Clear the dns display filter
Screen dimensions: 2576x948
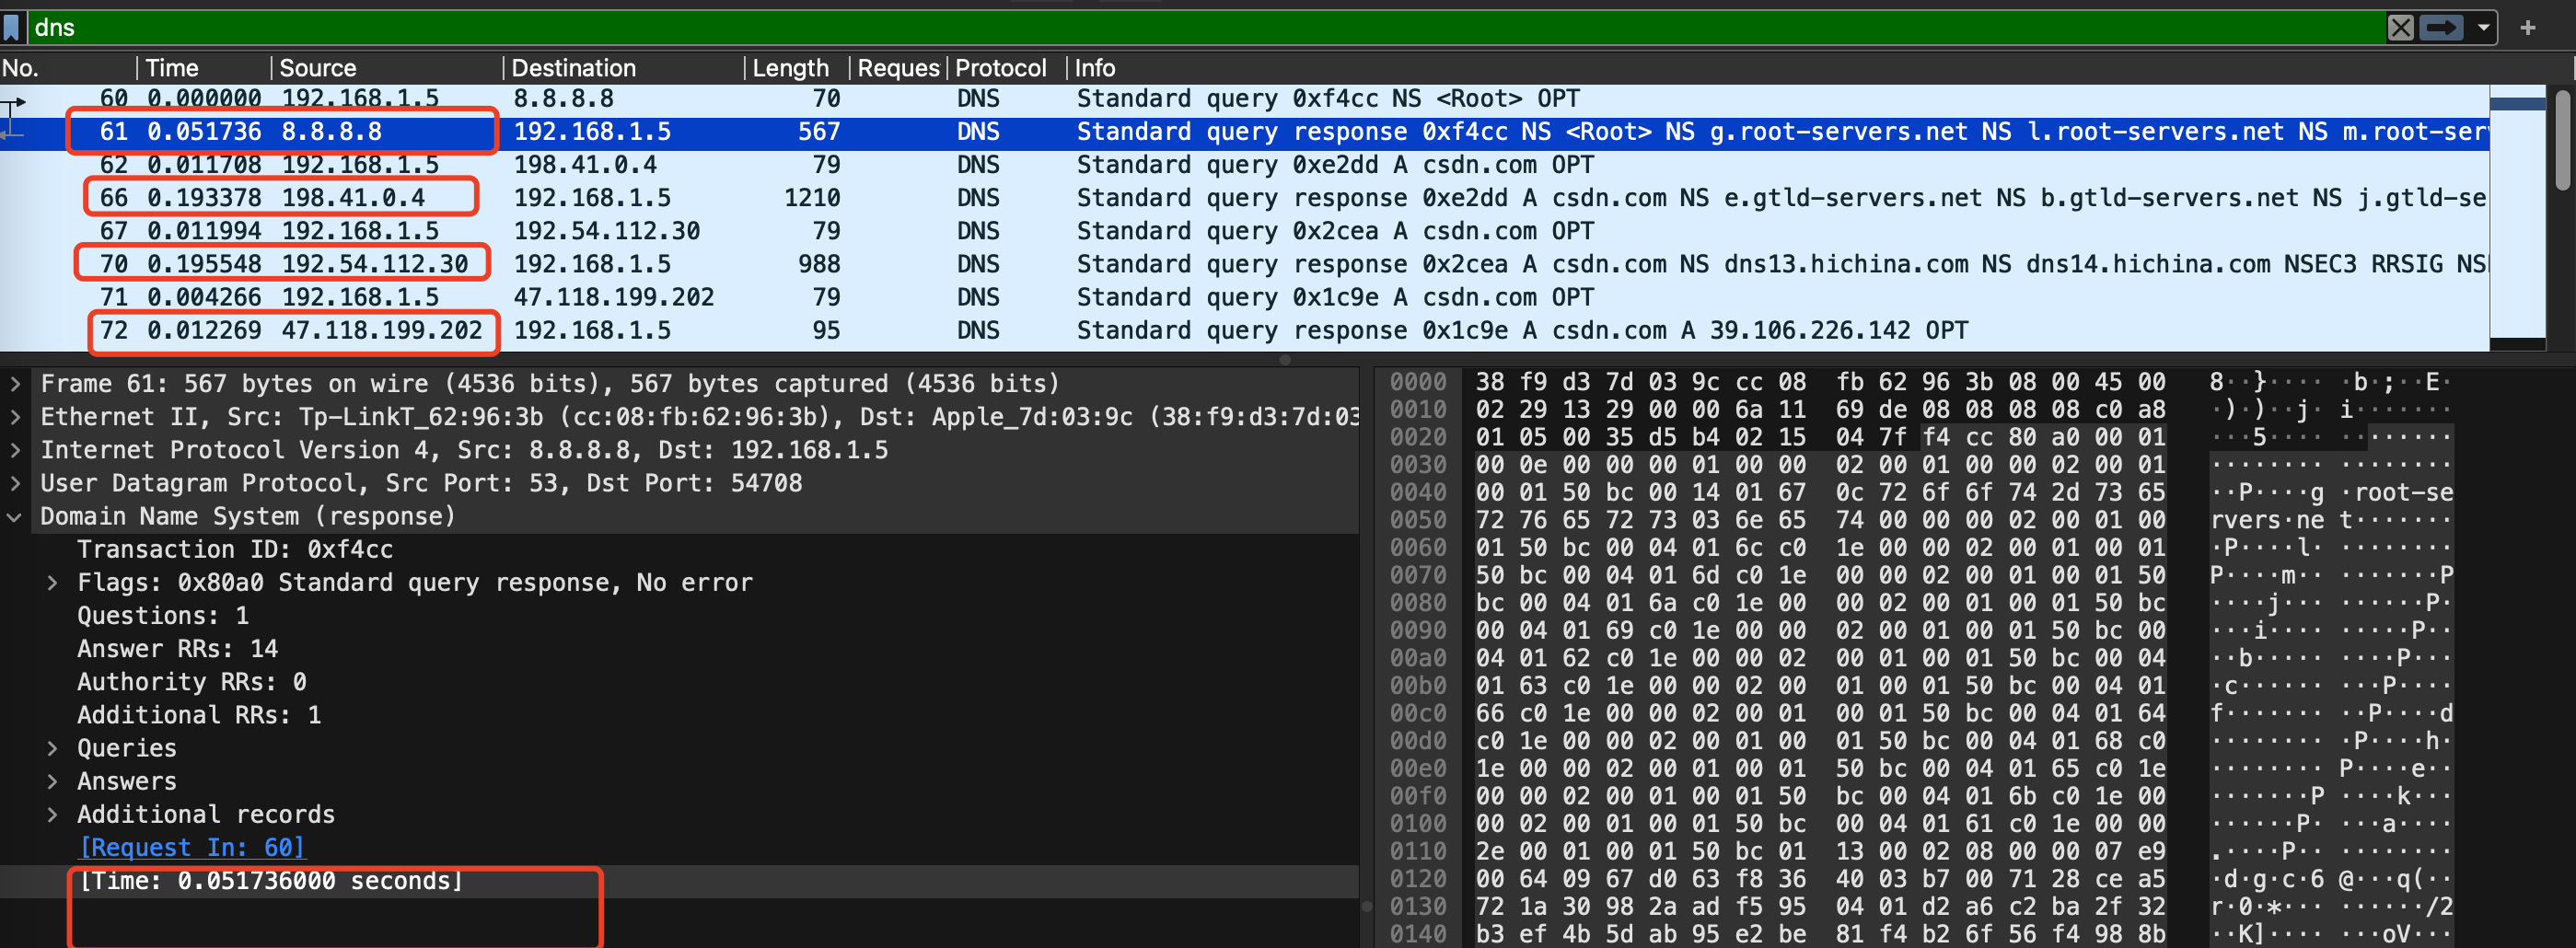[x=2400, y=27]
